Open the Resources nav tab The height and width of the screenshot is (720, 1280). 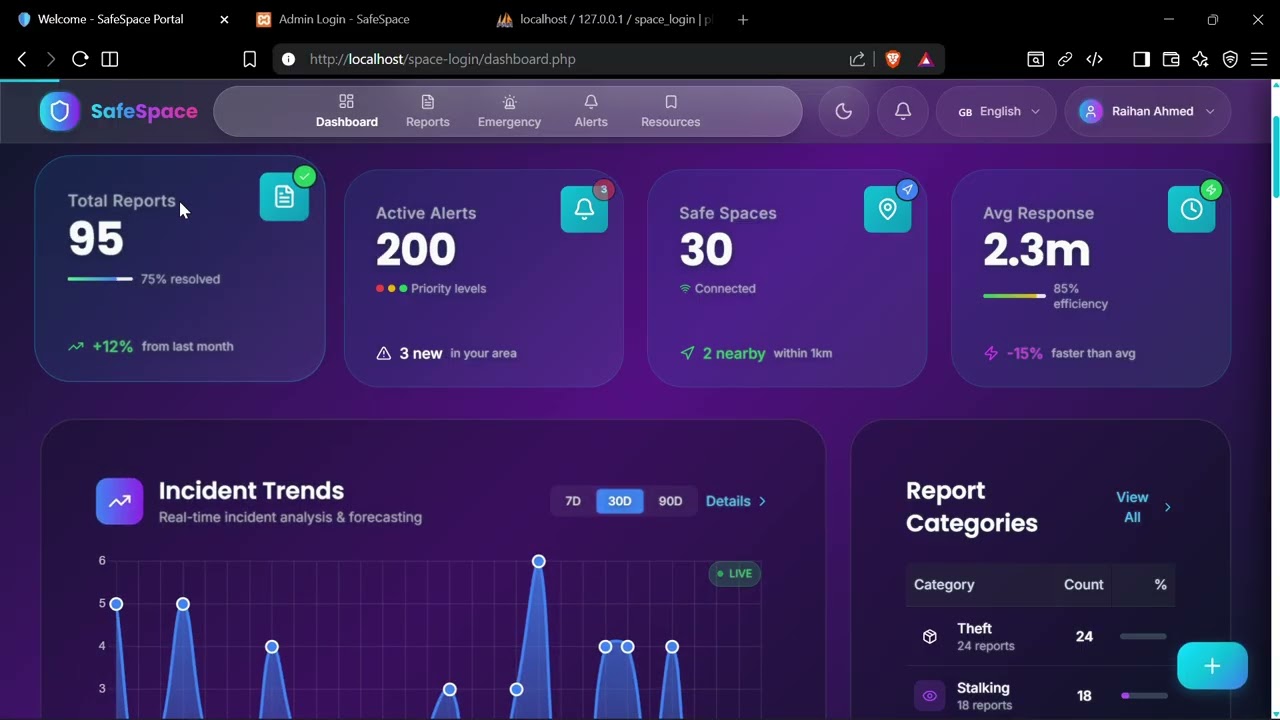click(x=671, y=111)
